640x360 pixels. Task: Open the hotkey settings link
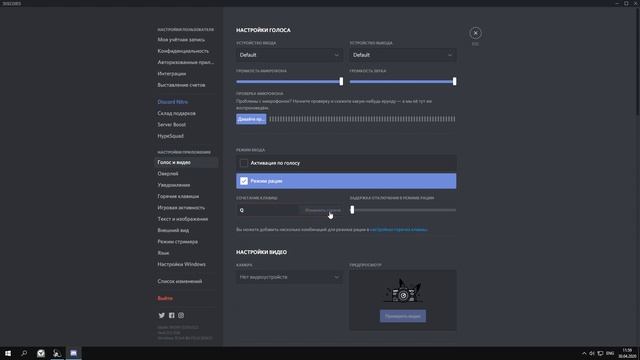[x=398, y=229]
